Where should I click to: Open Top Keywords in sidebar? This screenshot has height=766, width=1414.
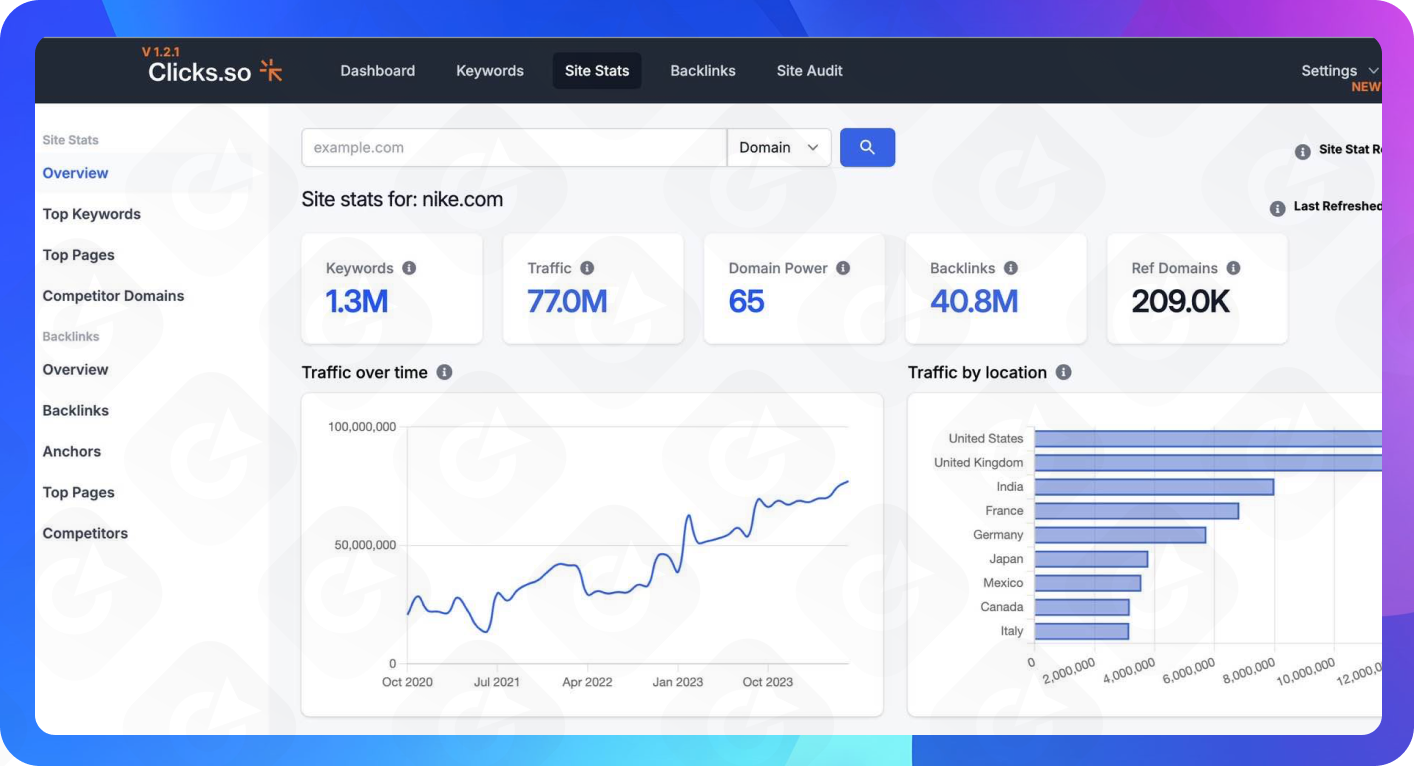tap(92, 214)
